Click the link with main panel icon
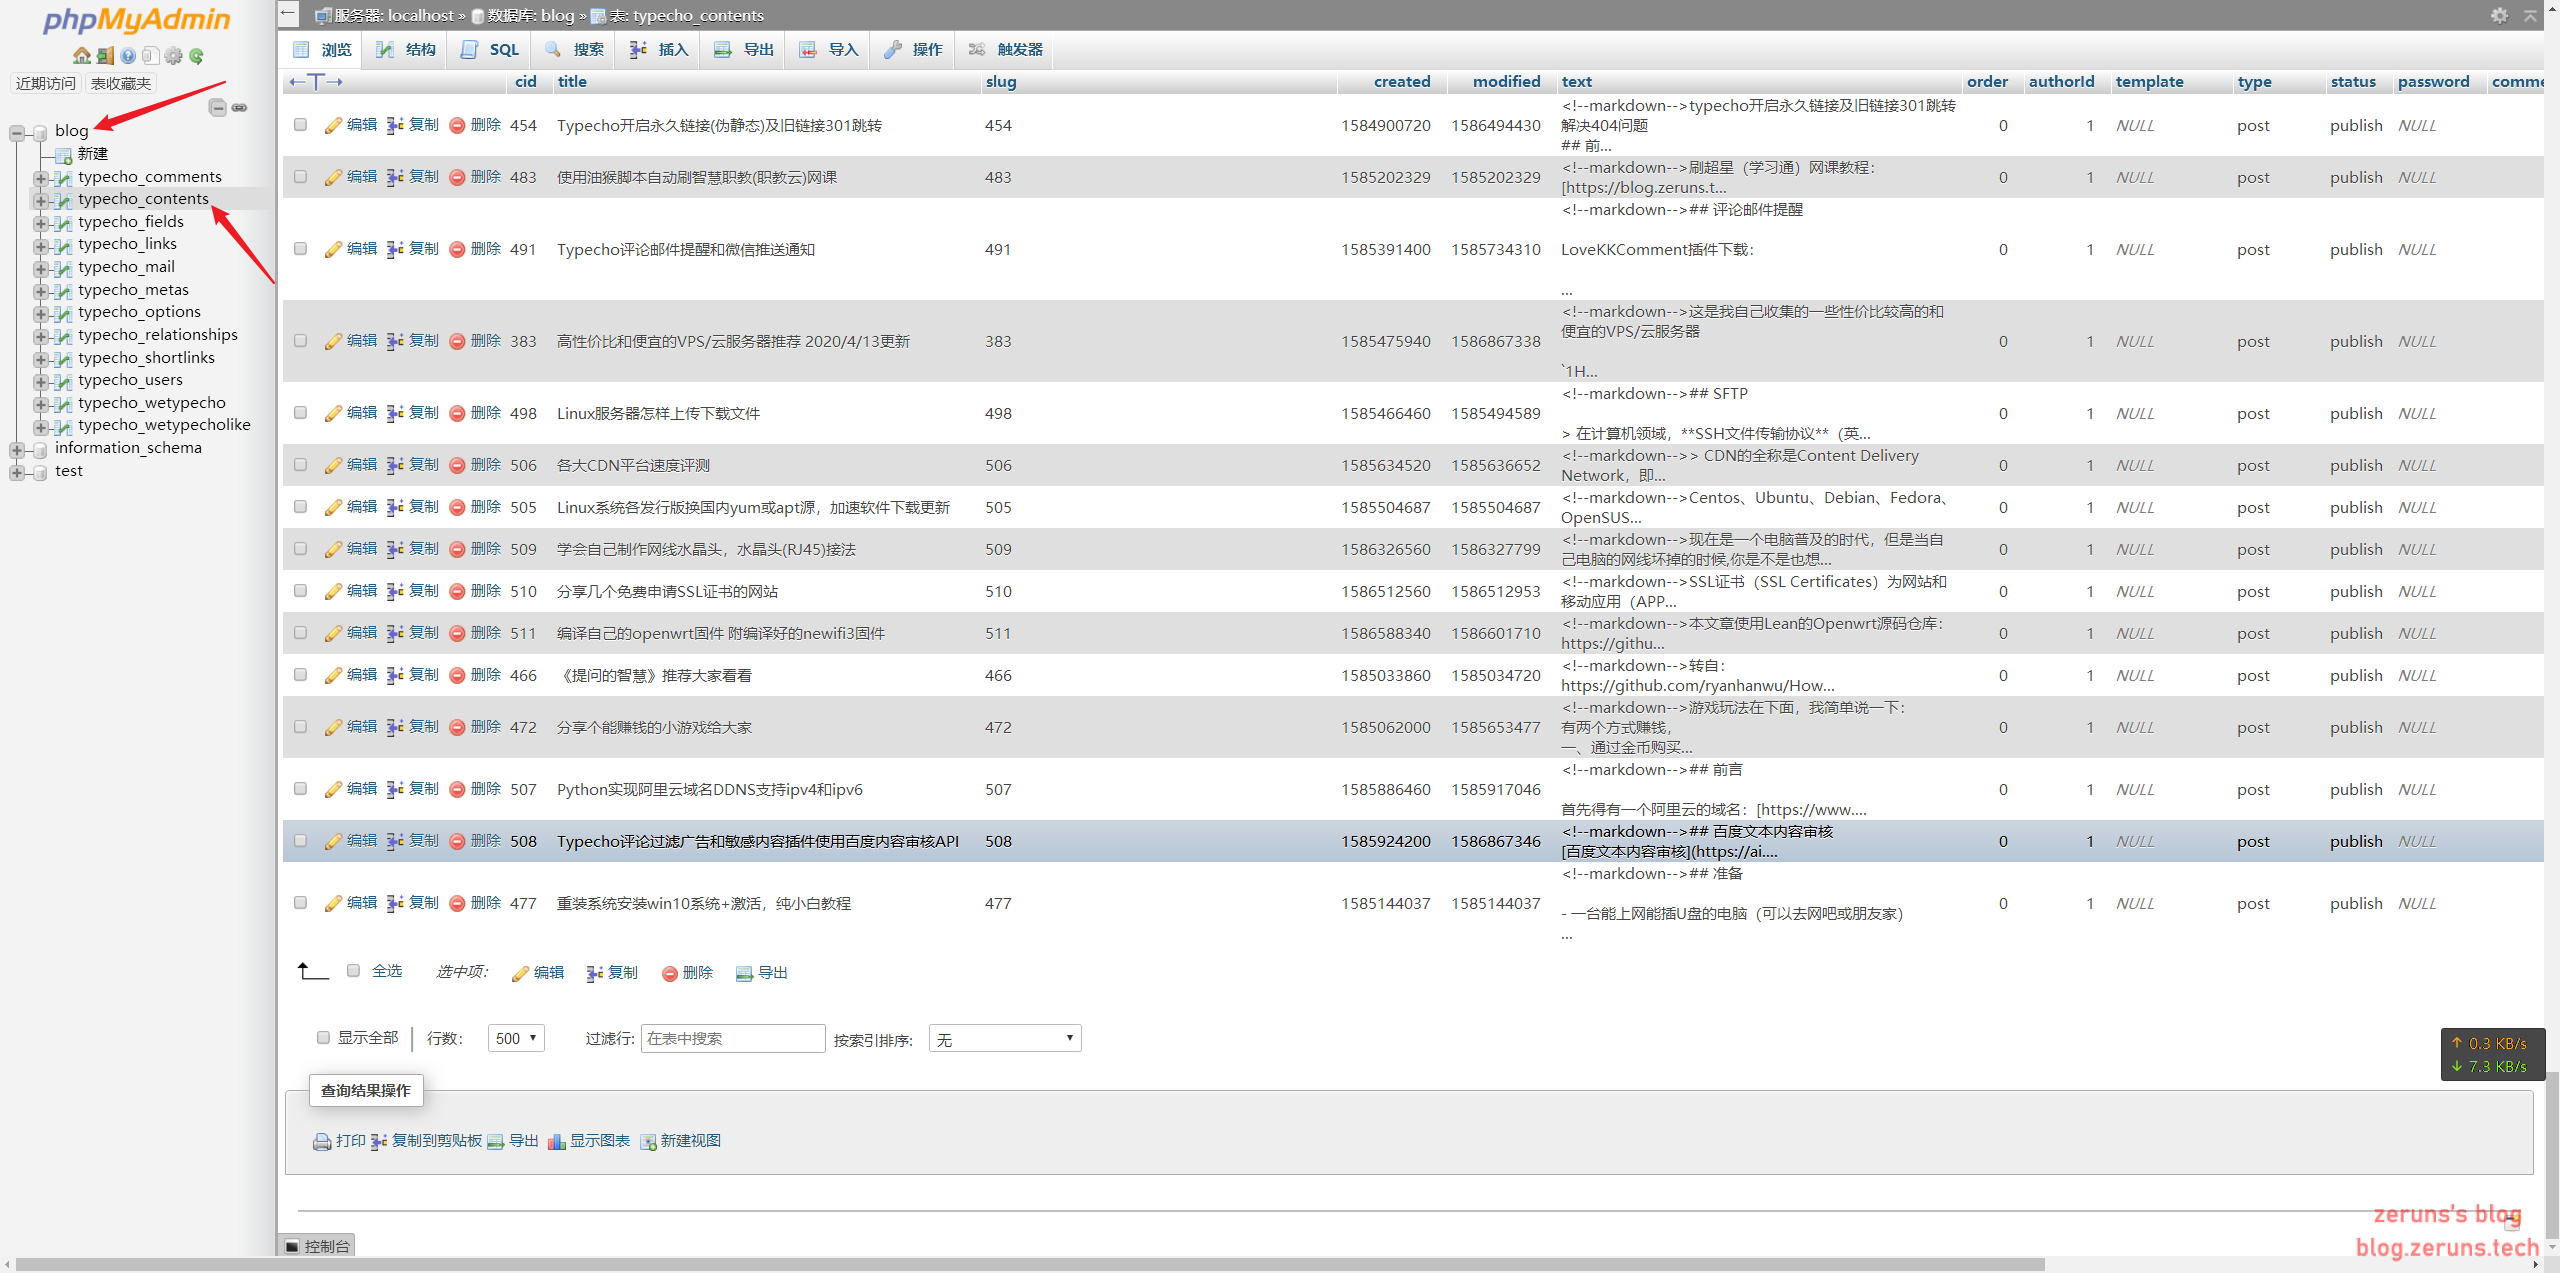The height and width of the screenshot is (1273, 2560). click(x=240, y=107)
